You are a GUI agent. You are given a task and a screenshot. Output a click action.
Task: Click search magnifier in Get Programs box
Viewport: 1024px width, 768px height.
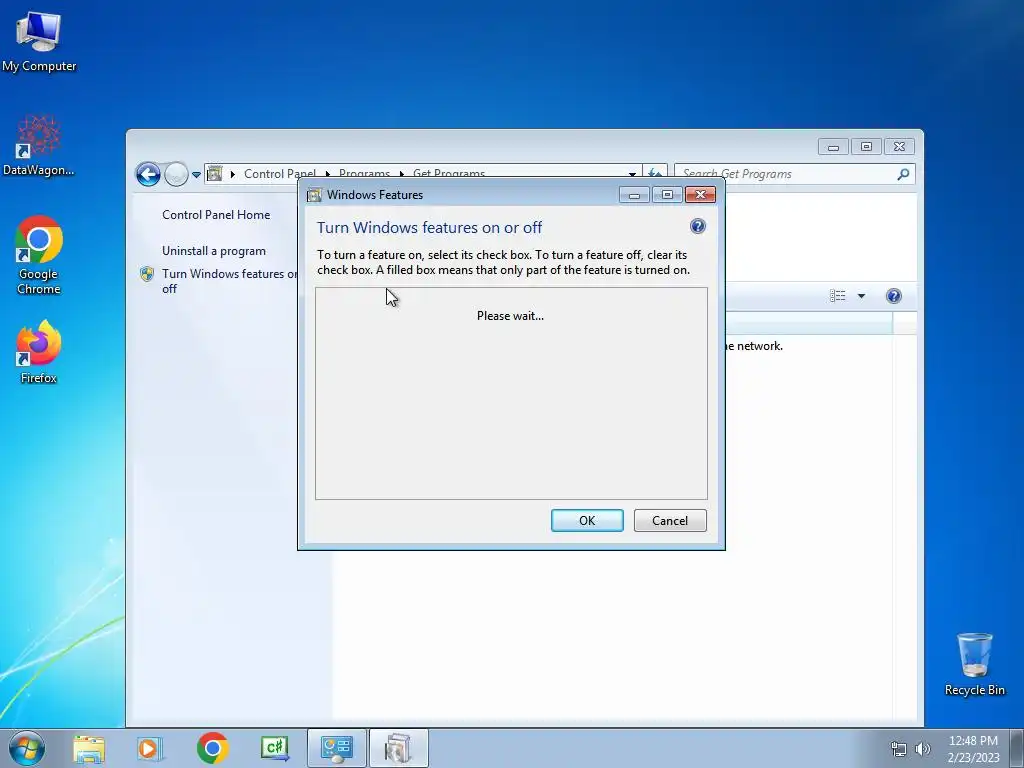coord(903,174)
